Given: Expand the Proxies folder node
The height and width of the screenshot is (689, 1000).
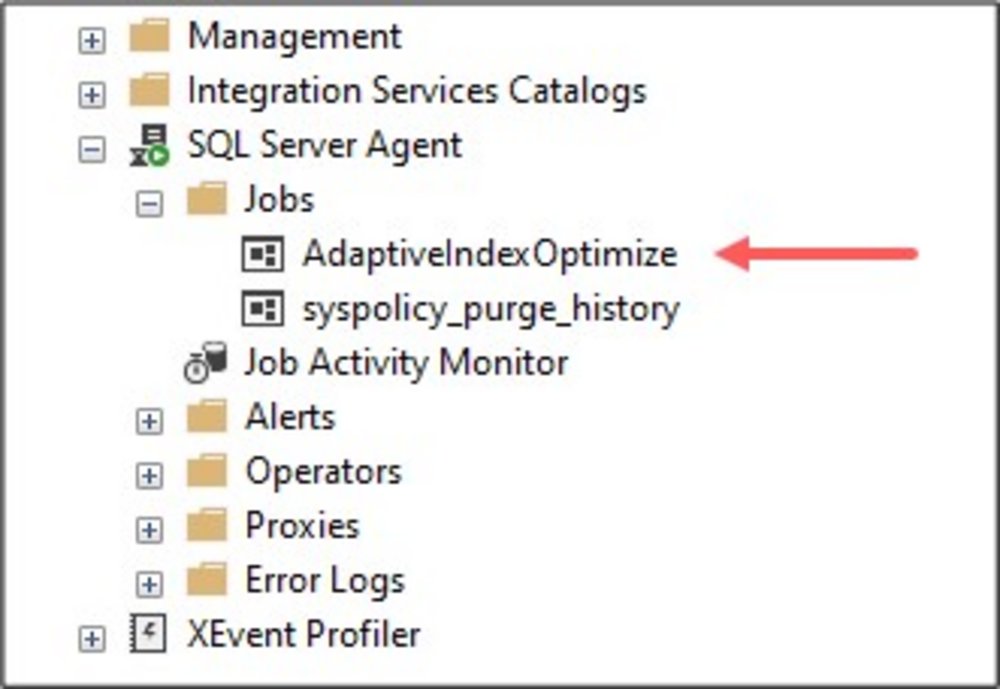Looking at the screenshot, I should point(148,529).
